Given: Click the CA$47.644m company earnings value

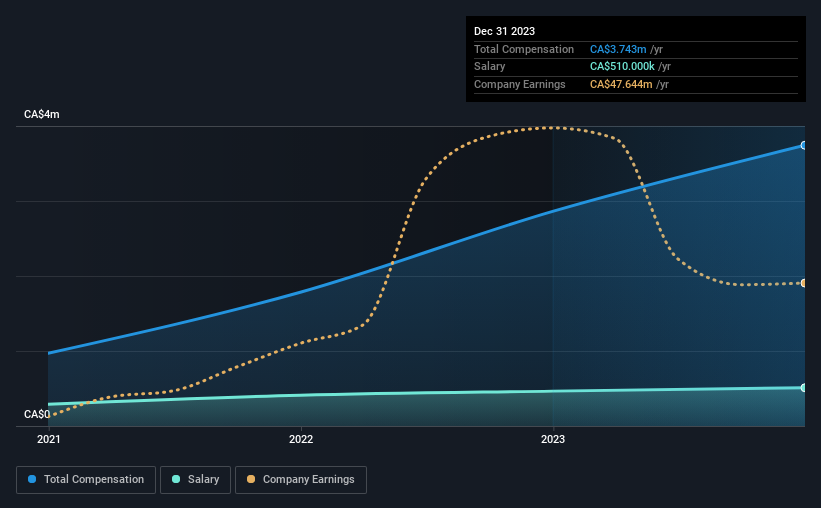Looking at the screenshot, I should click(x=621, y=84).
